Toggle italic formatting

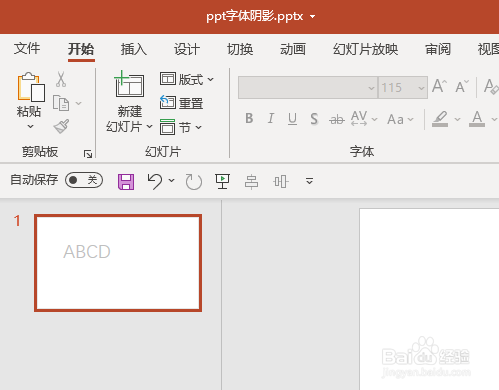[x=271, y=118]
